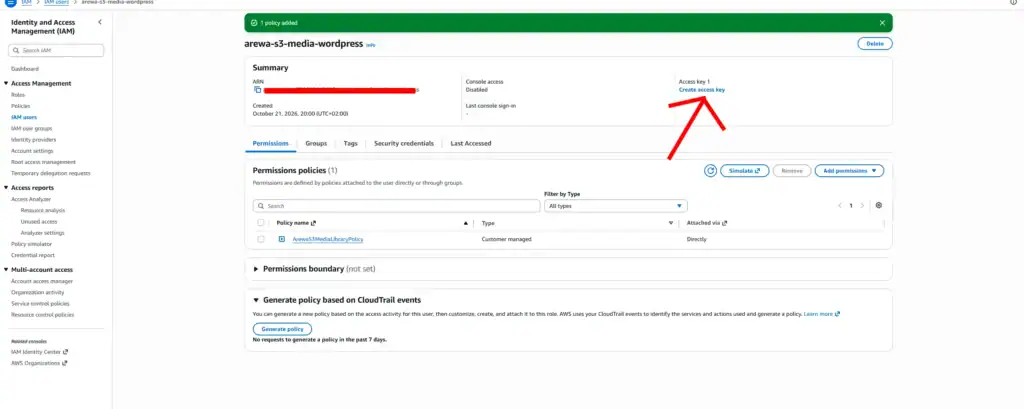Expand the ArewaS3MediaLibraryPolicy row plus icon

pos(281,239)
